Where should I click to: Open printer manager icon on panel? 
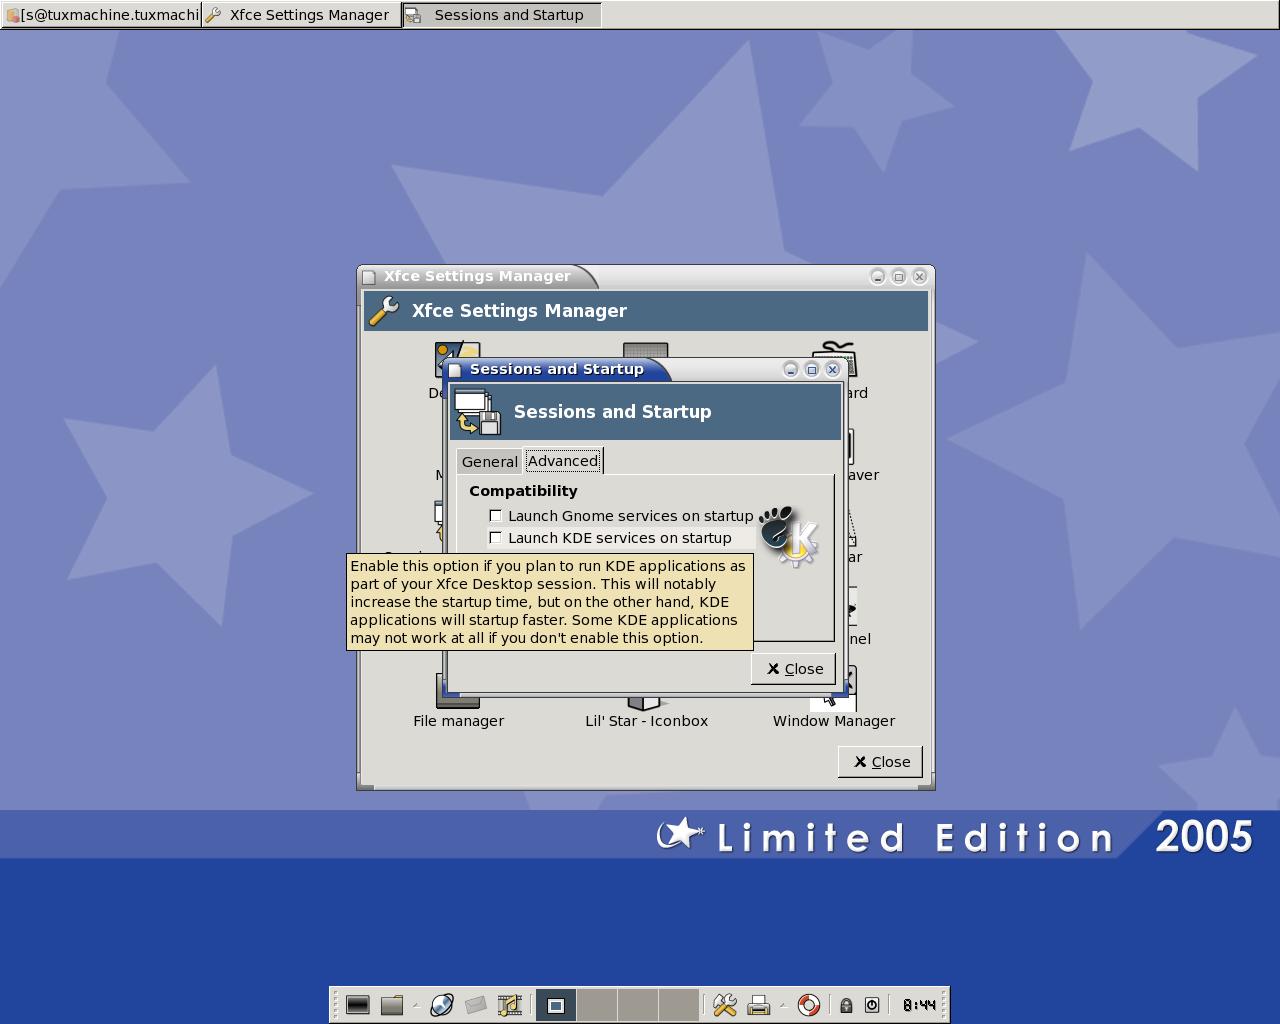(759, 1005)
